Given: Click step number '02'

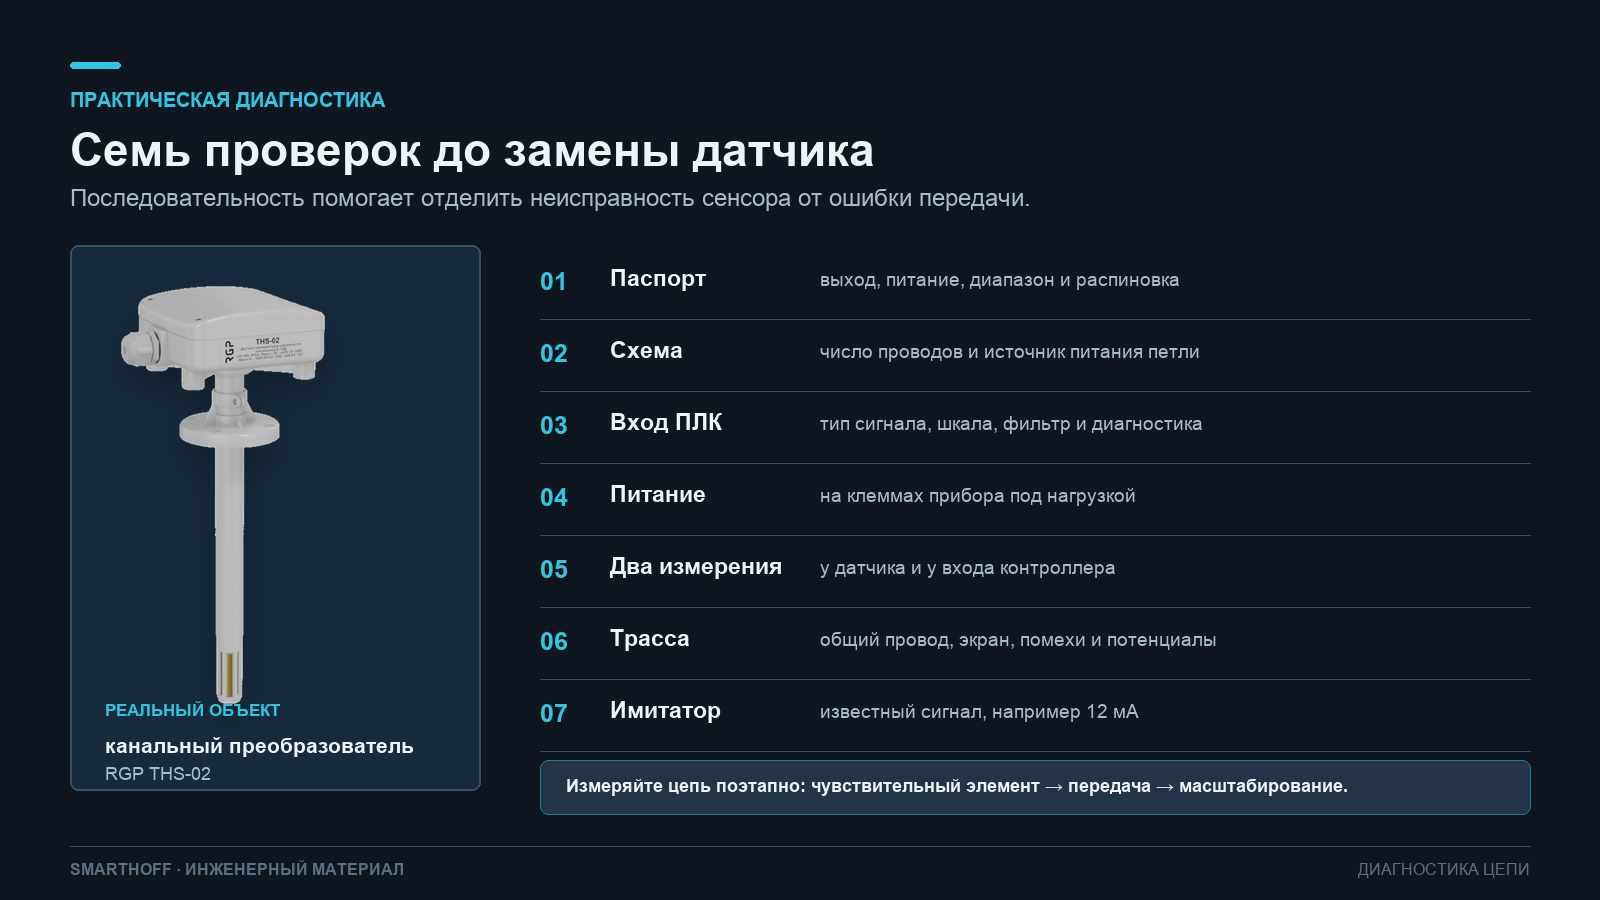Looking at the screenshot, I should pyautogui.click(x=553, y=353).
